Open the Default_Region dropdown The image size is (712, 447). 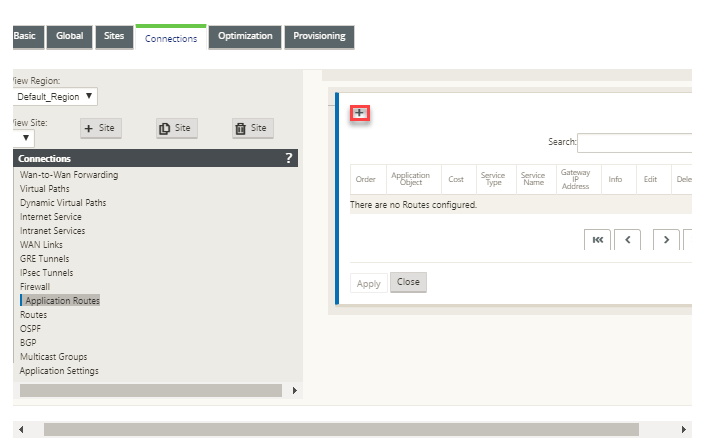pyautogui.click(x=55, y=96)
